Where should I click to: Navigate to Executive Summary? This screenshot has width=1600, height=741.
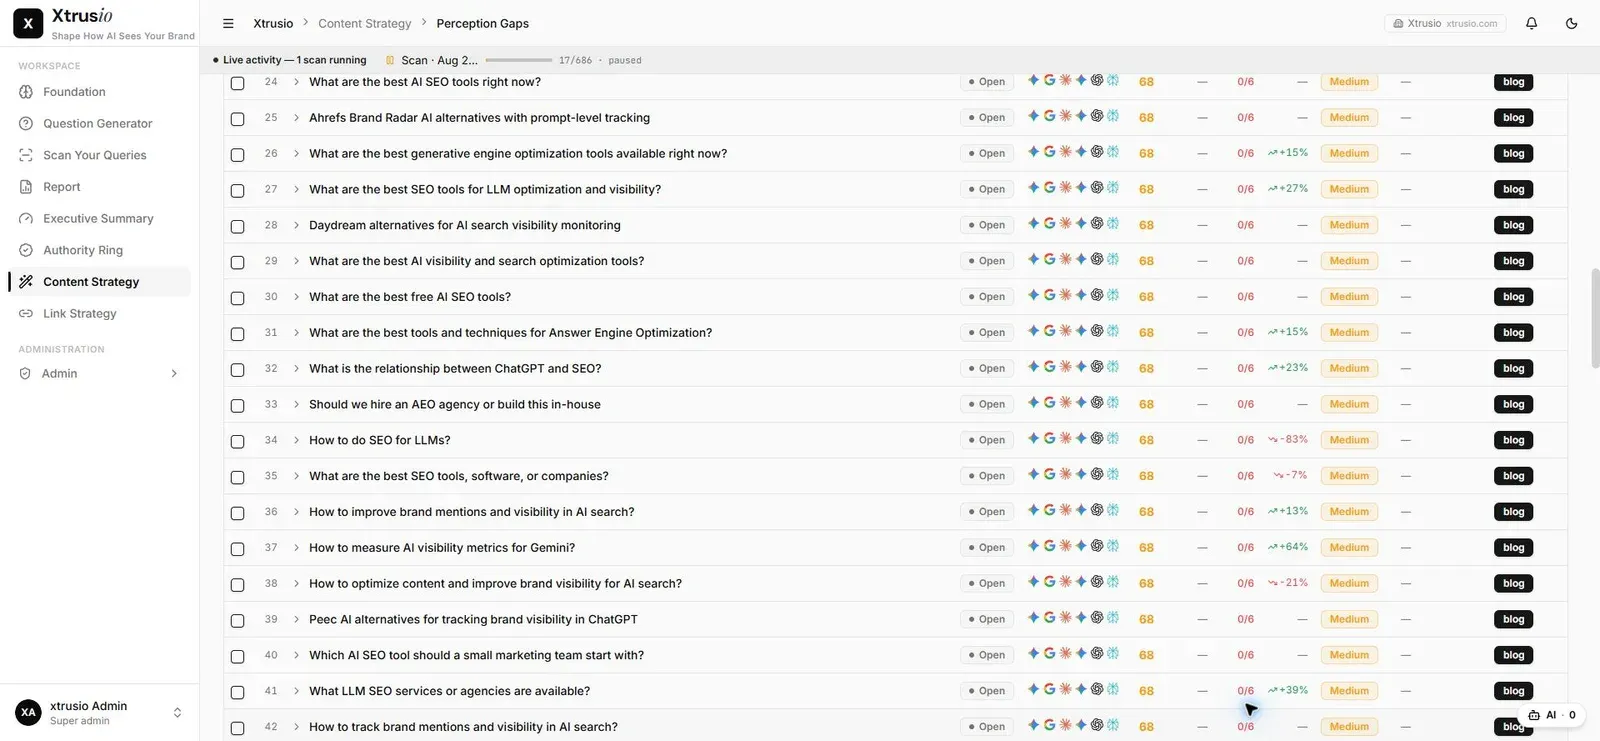pos(99,219)
